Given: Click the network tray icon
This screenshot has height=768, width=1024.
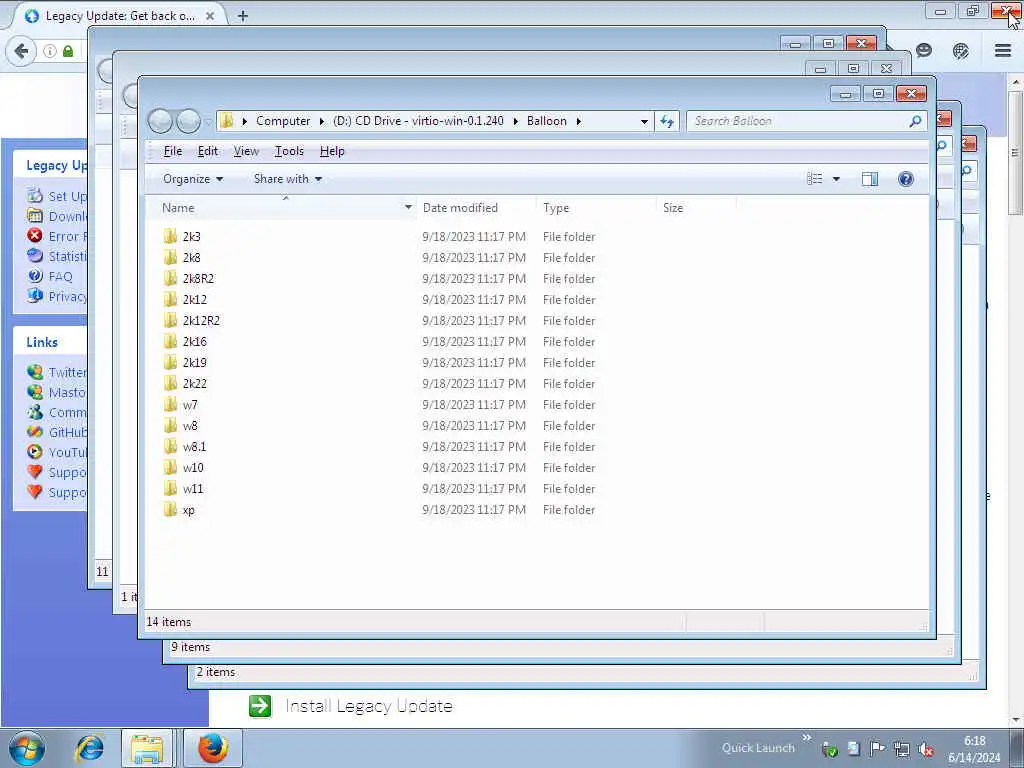Looking at the screenshot, I should coord(902,749).
